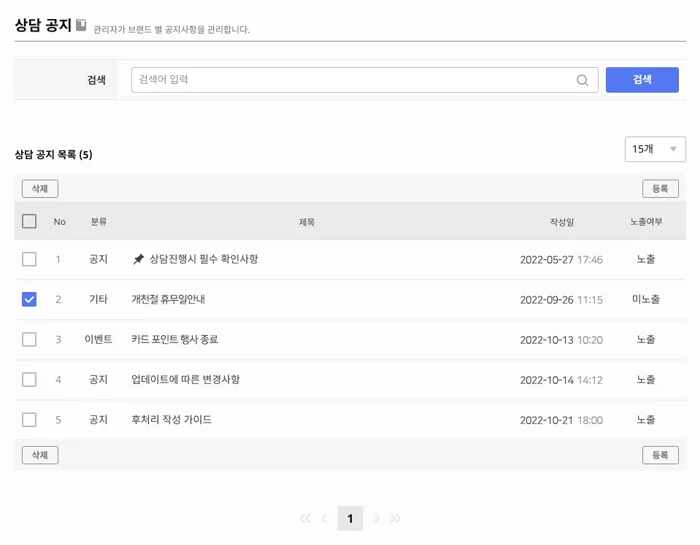Click the magnifier icon in search field
Viewport: 700px width, 545px height.
[582, 80]
